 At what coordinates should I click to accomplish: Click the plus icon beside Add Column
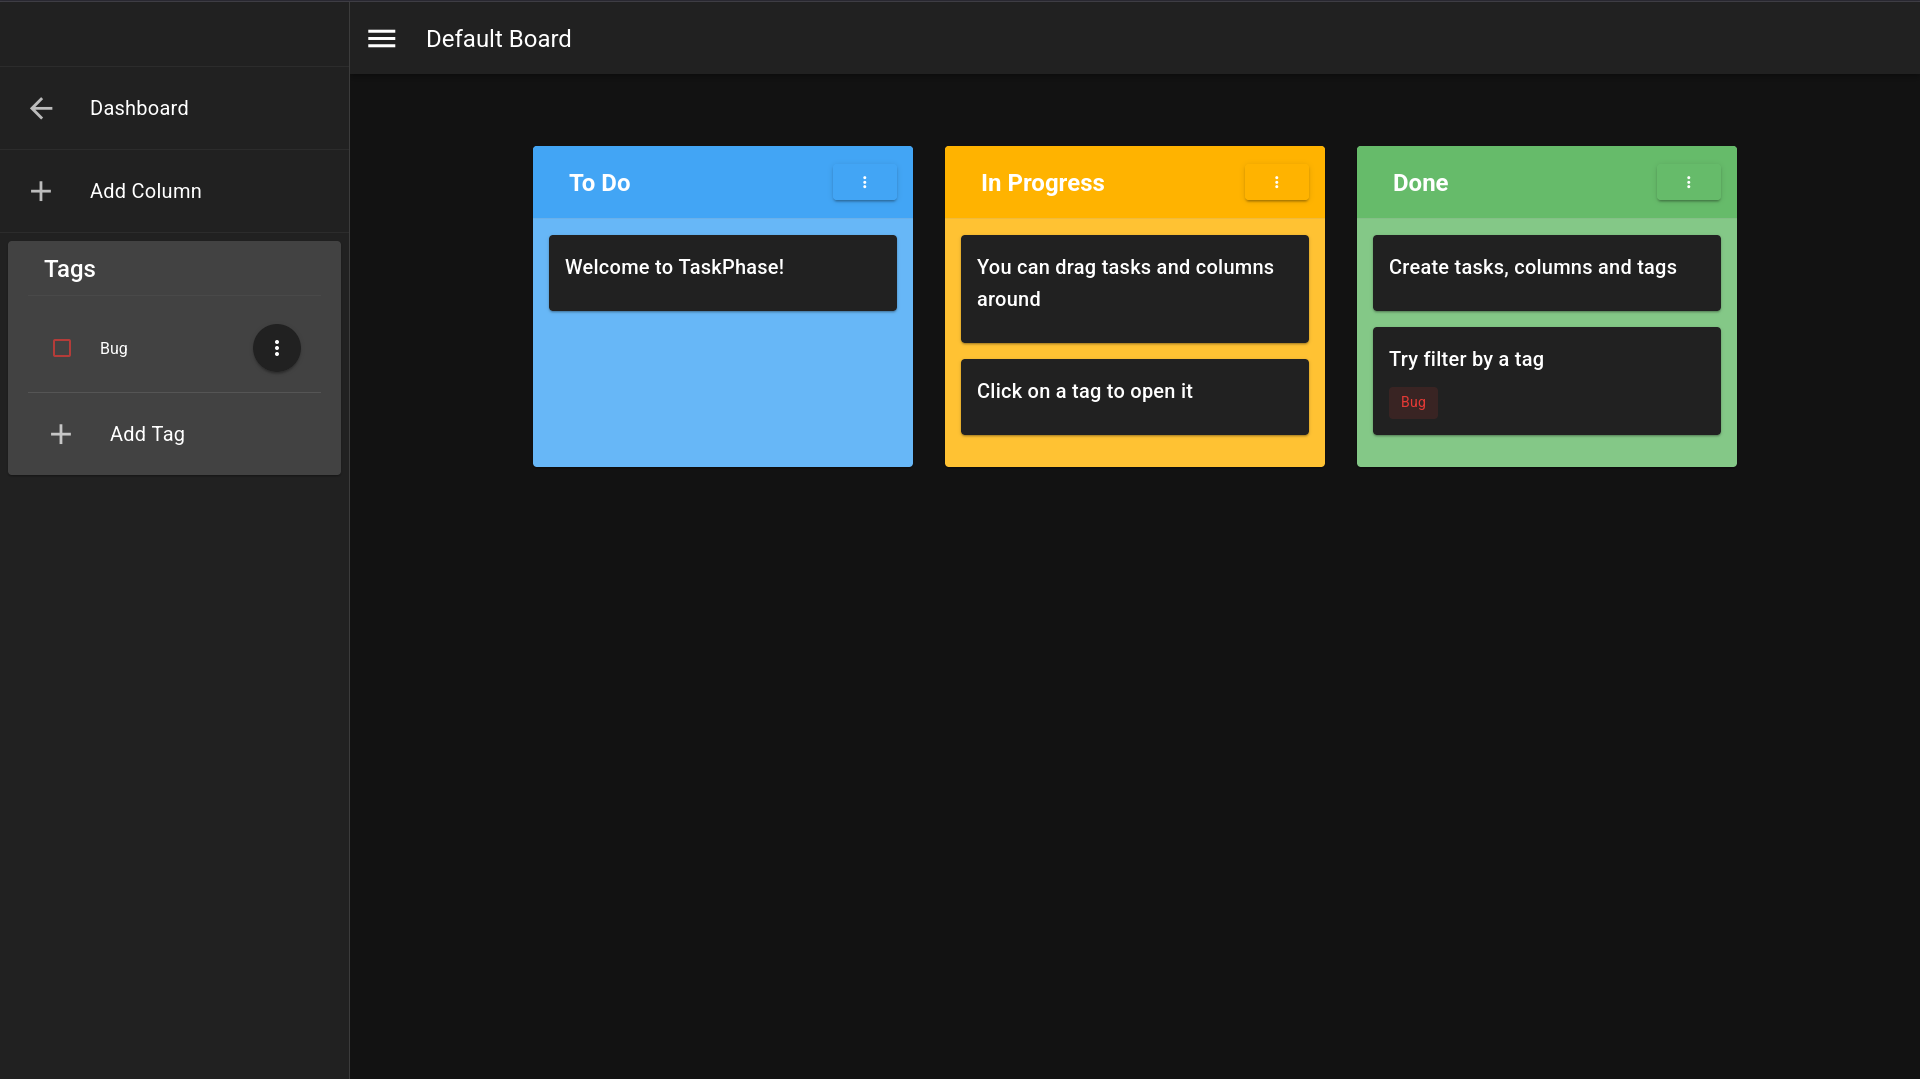tap(41, 191)
